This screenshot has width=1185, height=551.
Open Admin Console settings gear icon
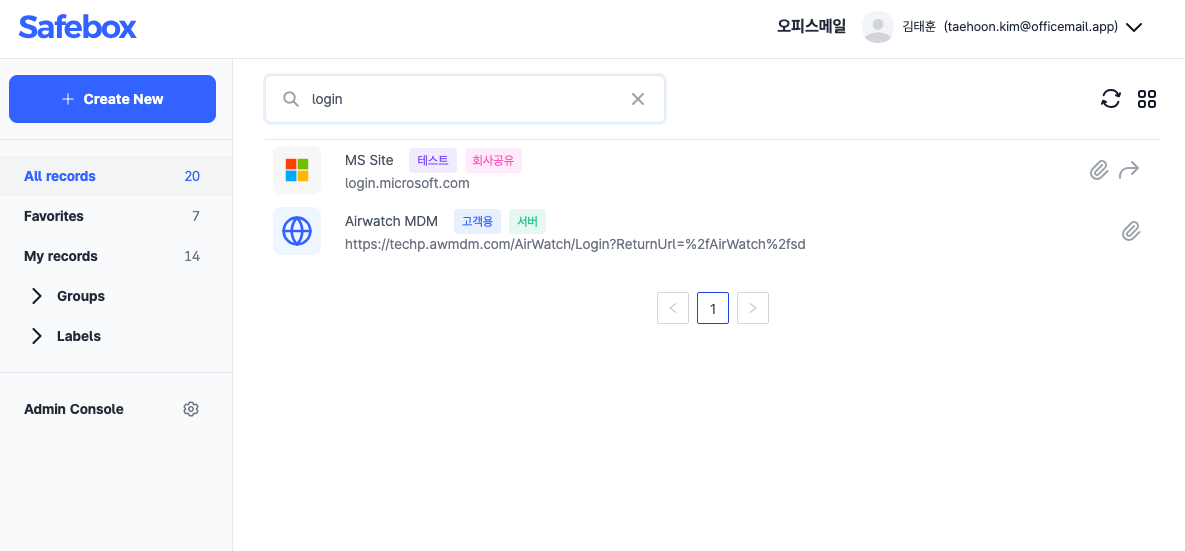(191, 409)
